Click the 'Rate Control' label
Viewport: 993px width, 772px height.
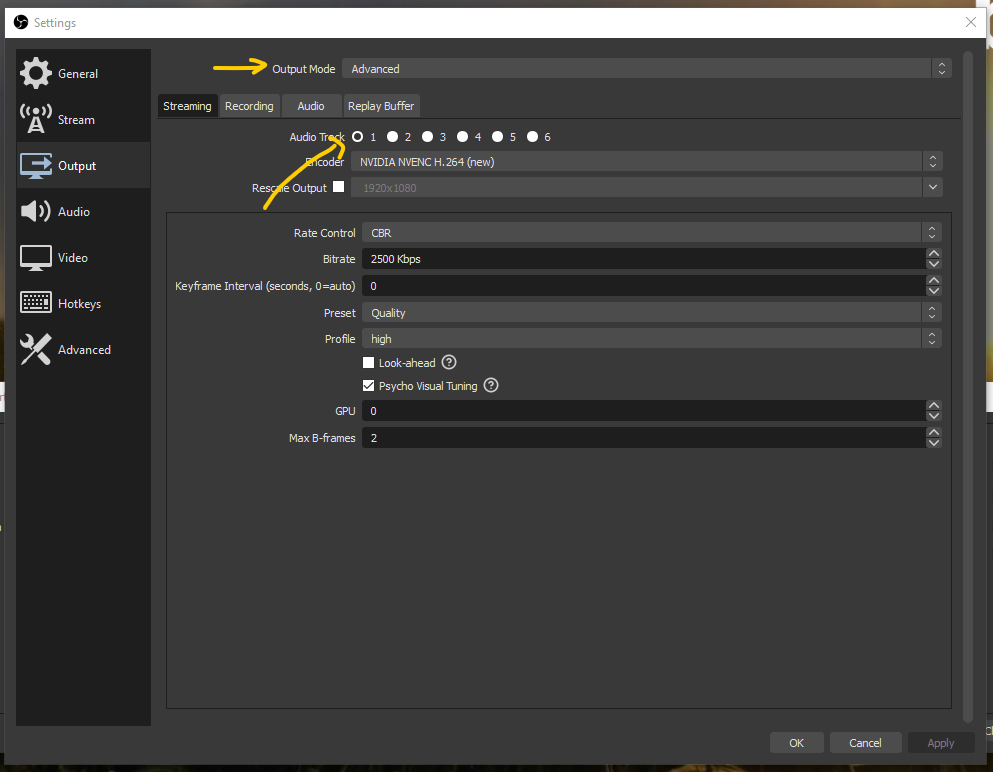[x=324, y=232]
